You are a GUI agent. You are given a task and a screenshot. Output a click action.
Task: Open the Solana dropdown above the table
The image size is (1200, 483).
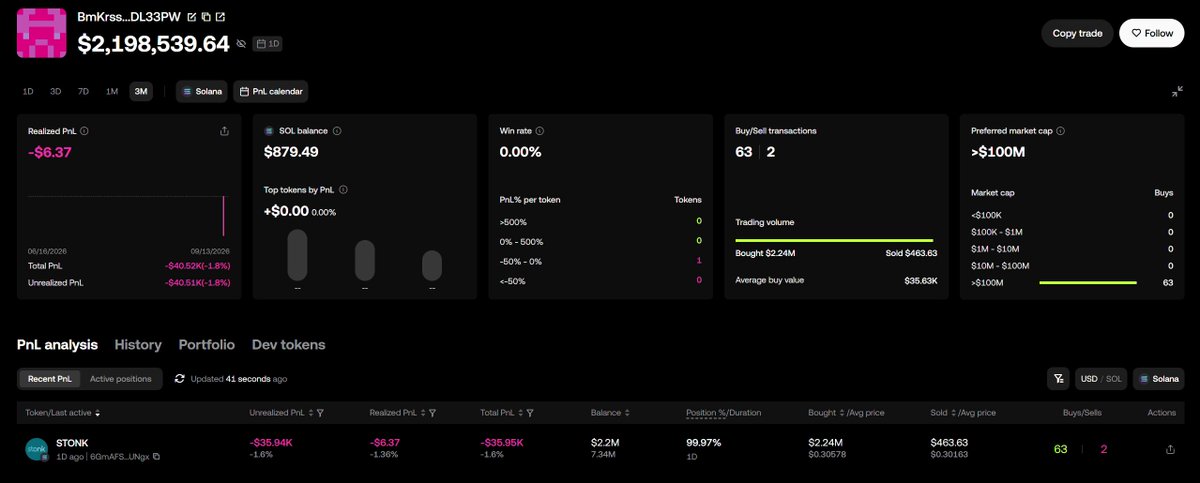tap(1158, 378)
